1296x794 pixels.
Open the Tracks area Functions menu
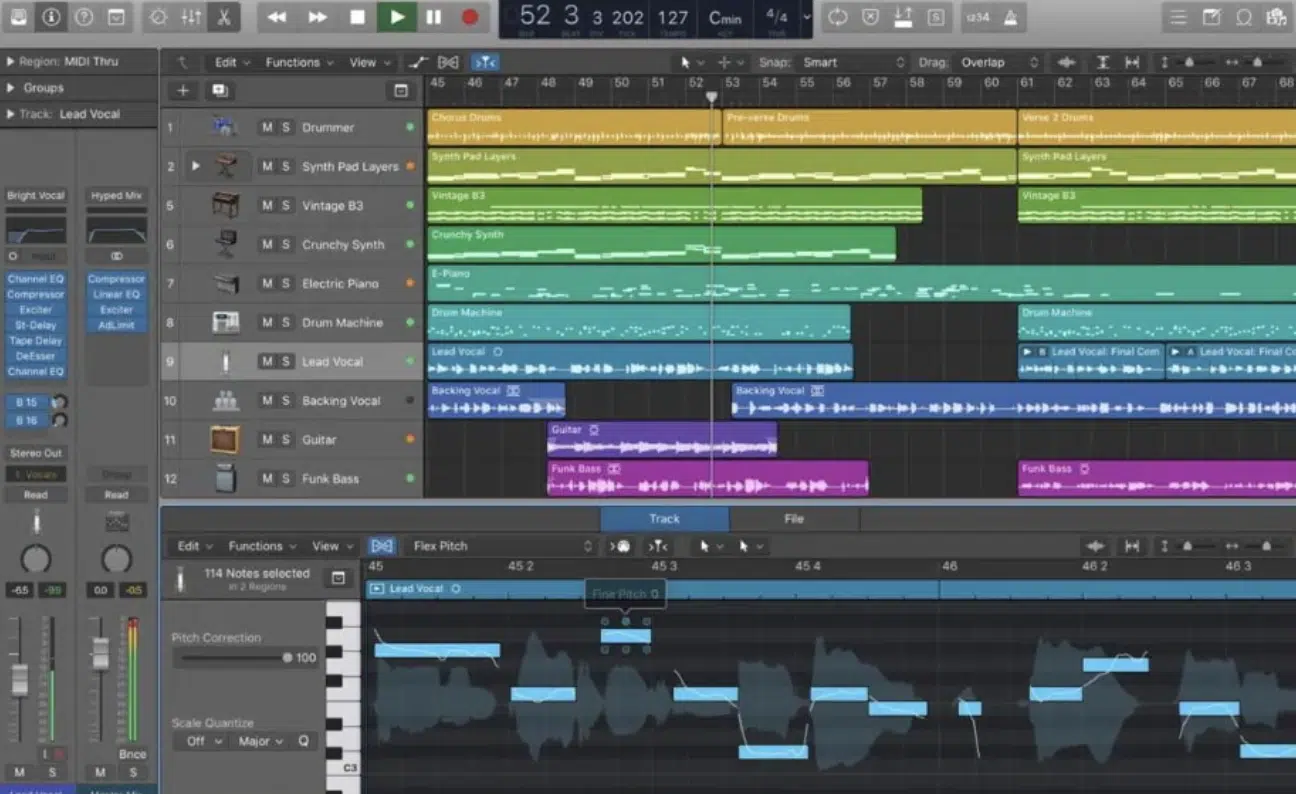tap(298, 62)
